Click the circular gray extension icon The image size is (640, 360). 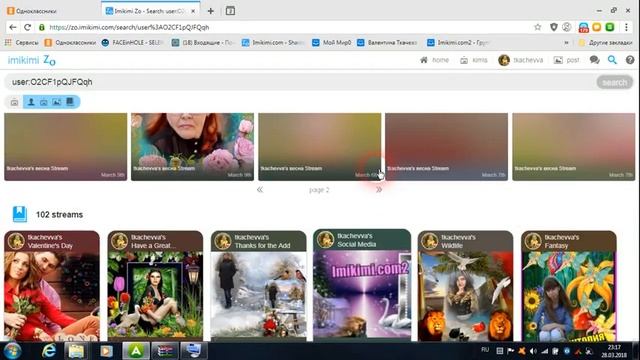click(x=567, y=27)
